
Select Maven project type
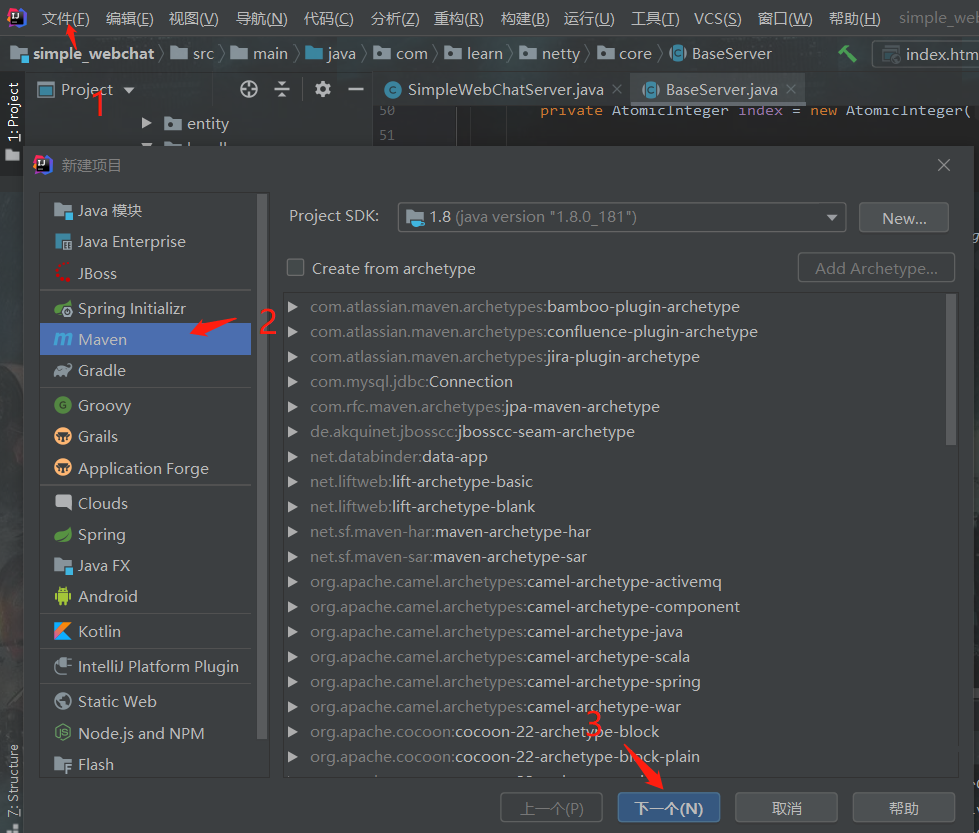[x=145, y=339]
